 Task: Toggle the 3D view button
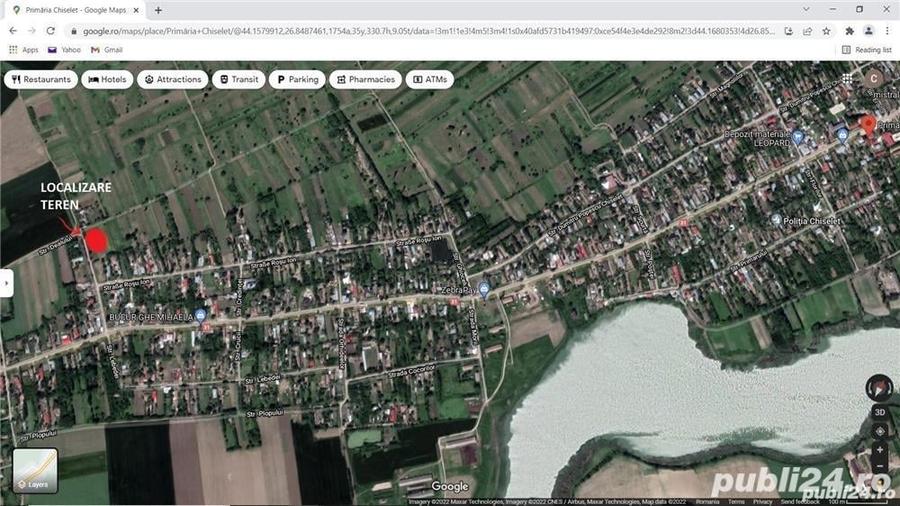point(879,412)
